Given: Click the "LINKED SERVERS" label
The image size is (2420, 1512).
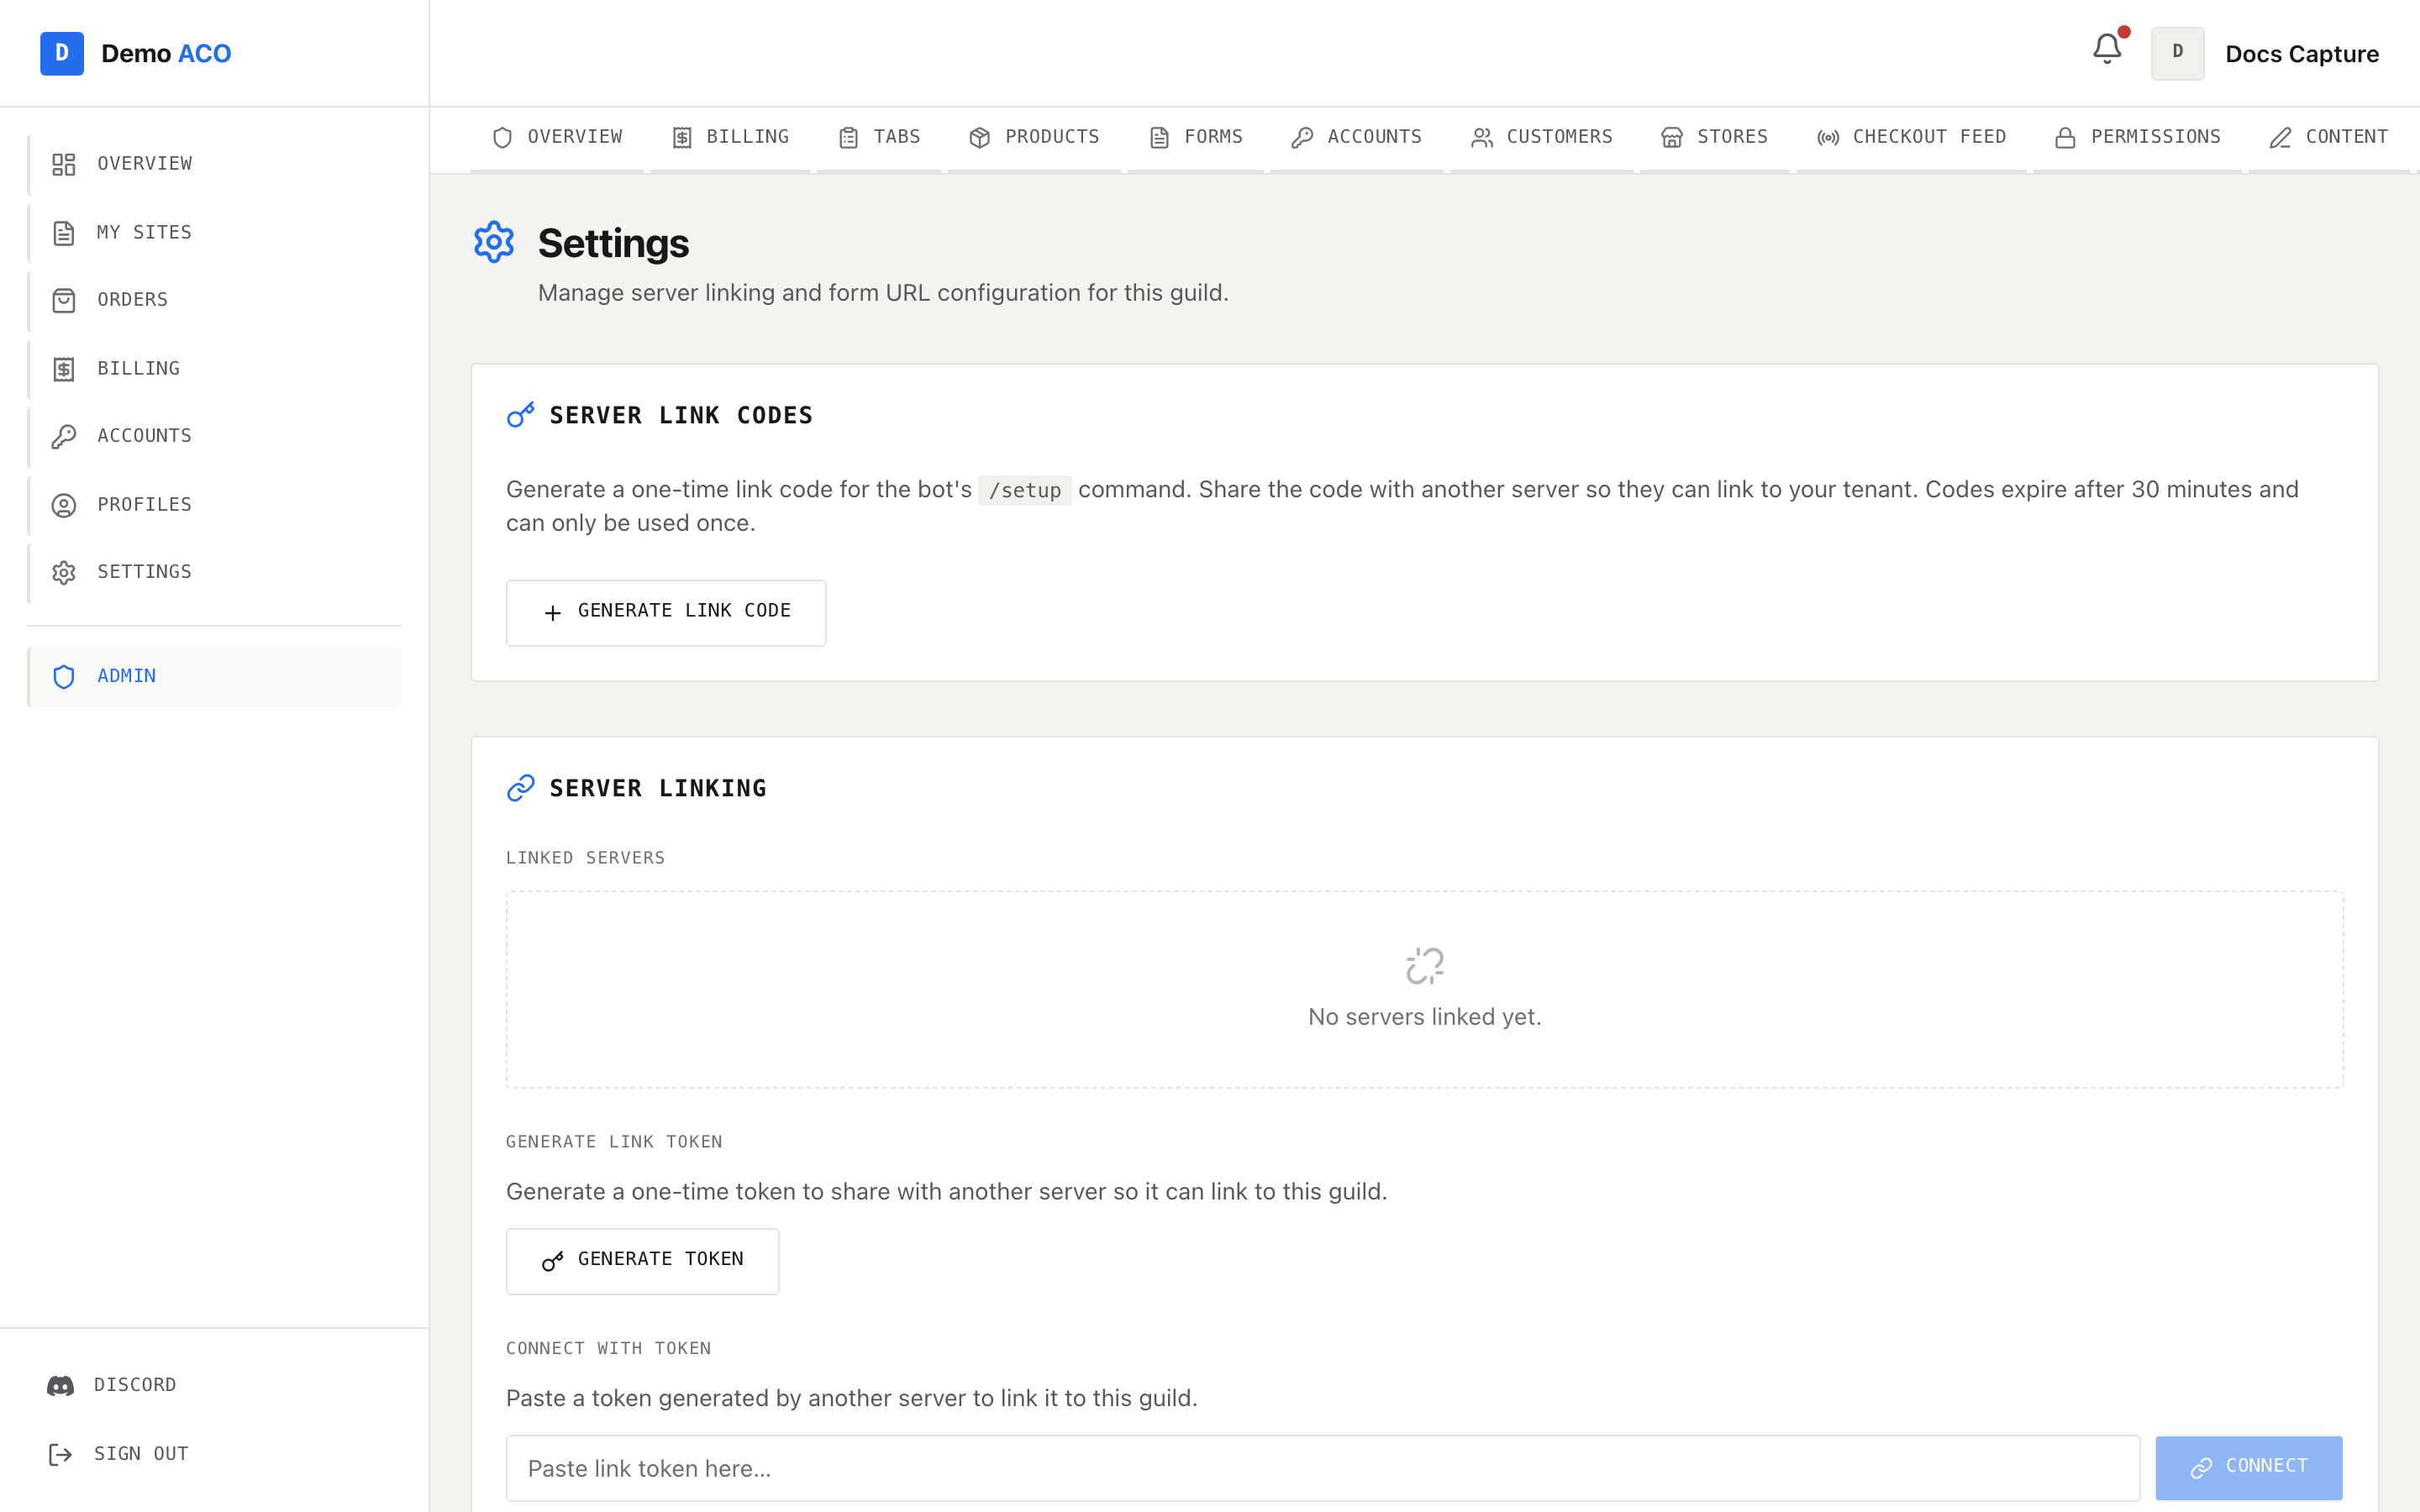Looking at the screenshot, I should tap(585, 858).
